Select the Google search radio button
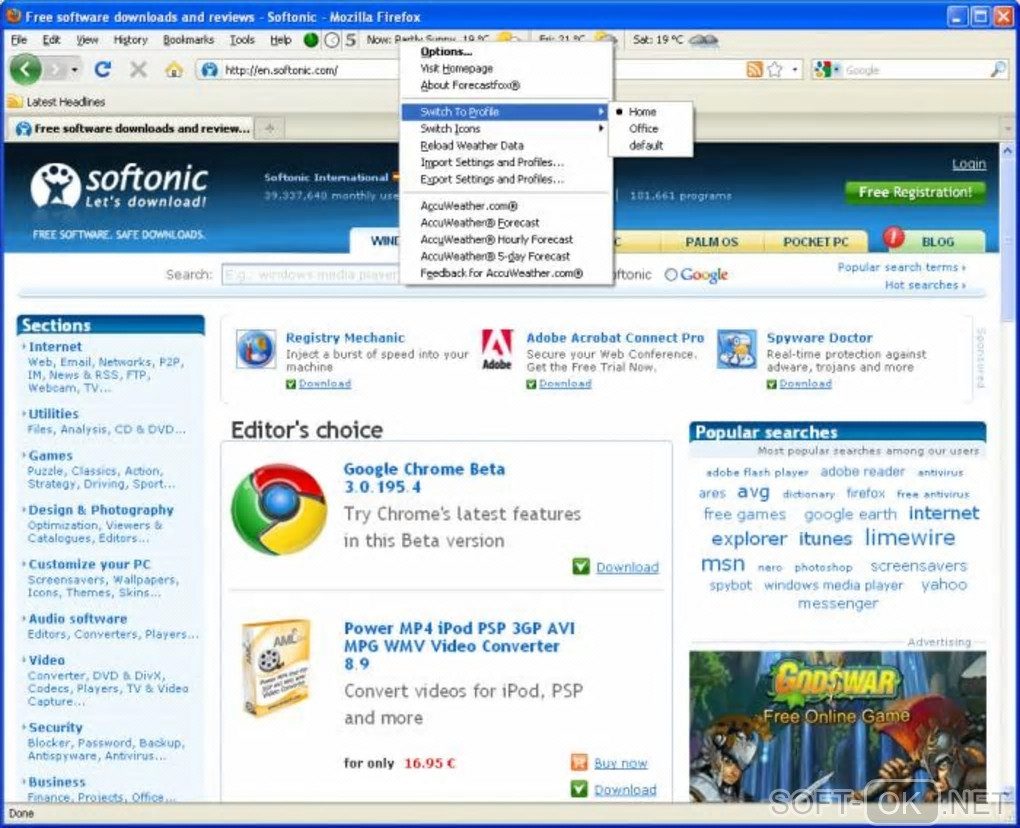 [x=671, y=274]
